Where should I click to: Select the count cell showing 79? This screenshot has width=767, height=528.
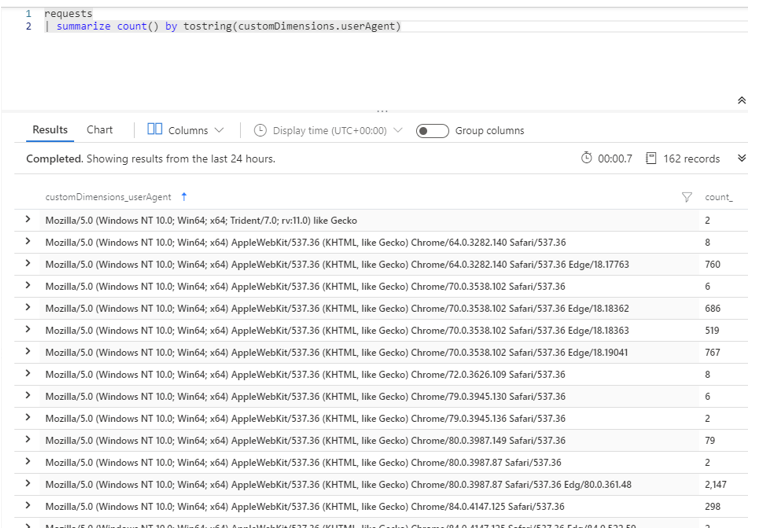pos(710,440)
